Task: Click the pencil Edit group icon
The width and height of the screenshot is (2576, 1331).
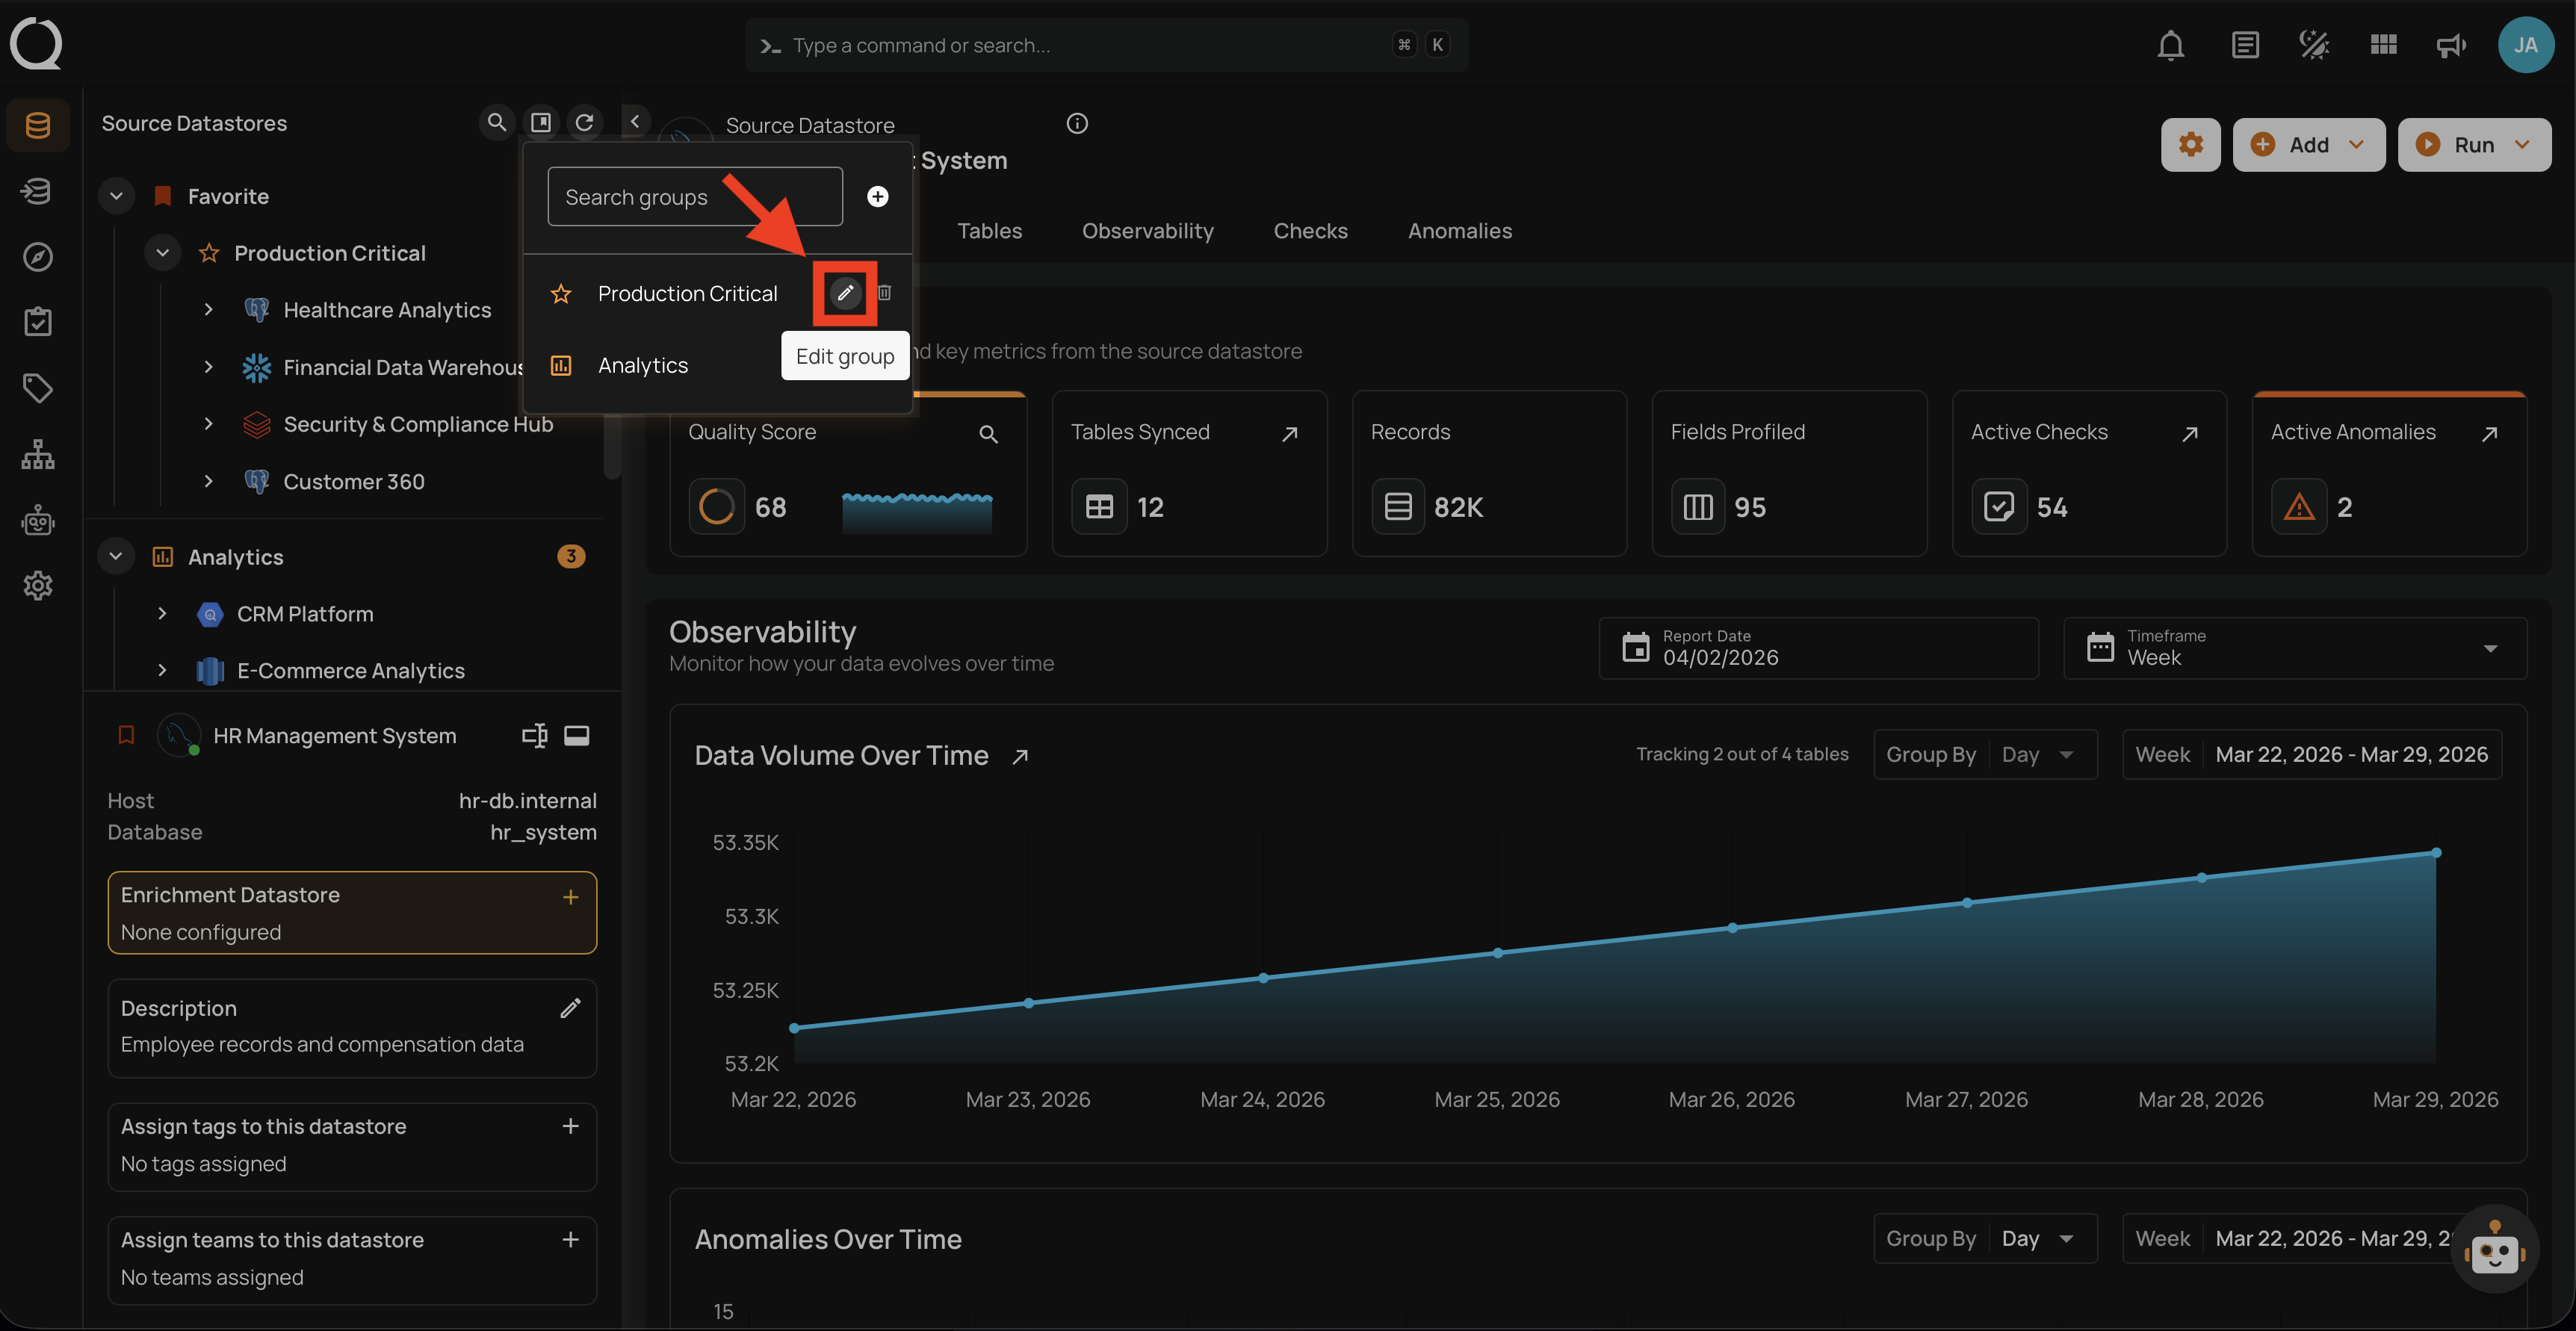Action: 845,293
